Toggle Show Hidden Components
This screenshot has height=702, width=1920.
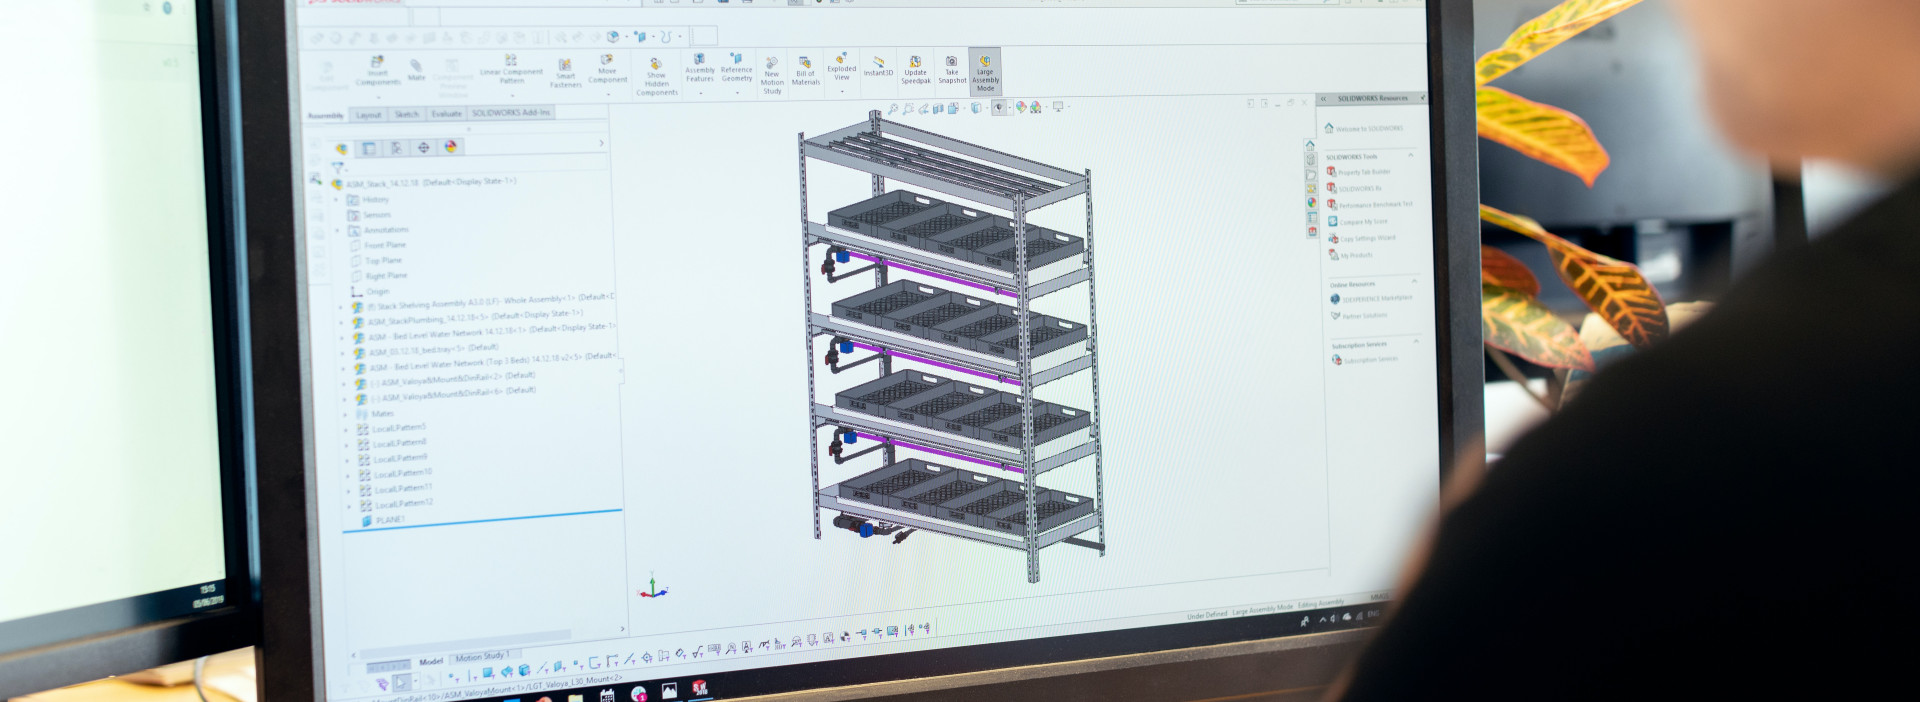(x=656, y=76)
